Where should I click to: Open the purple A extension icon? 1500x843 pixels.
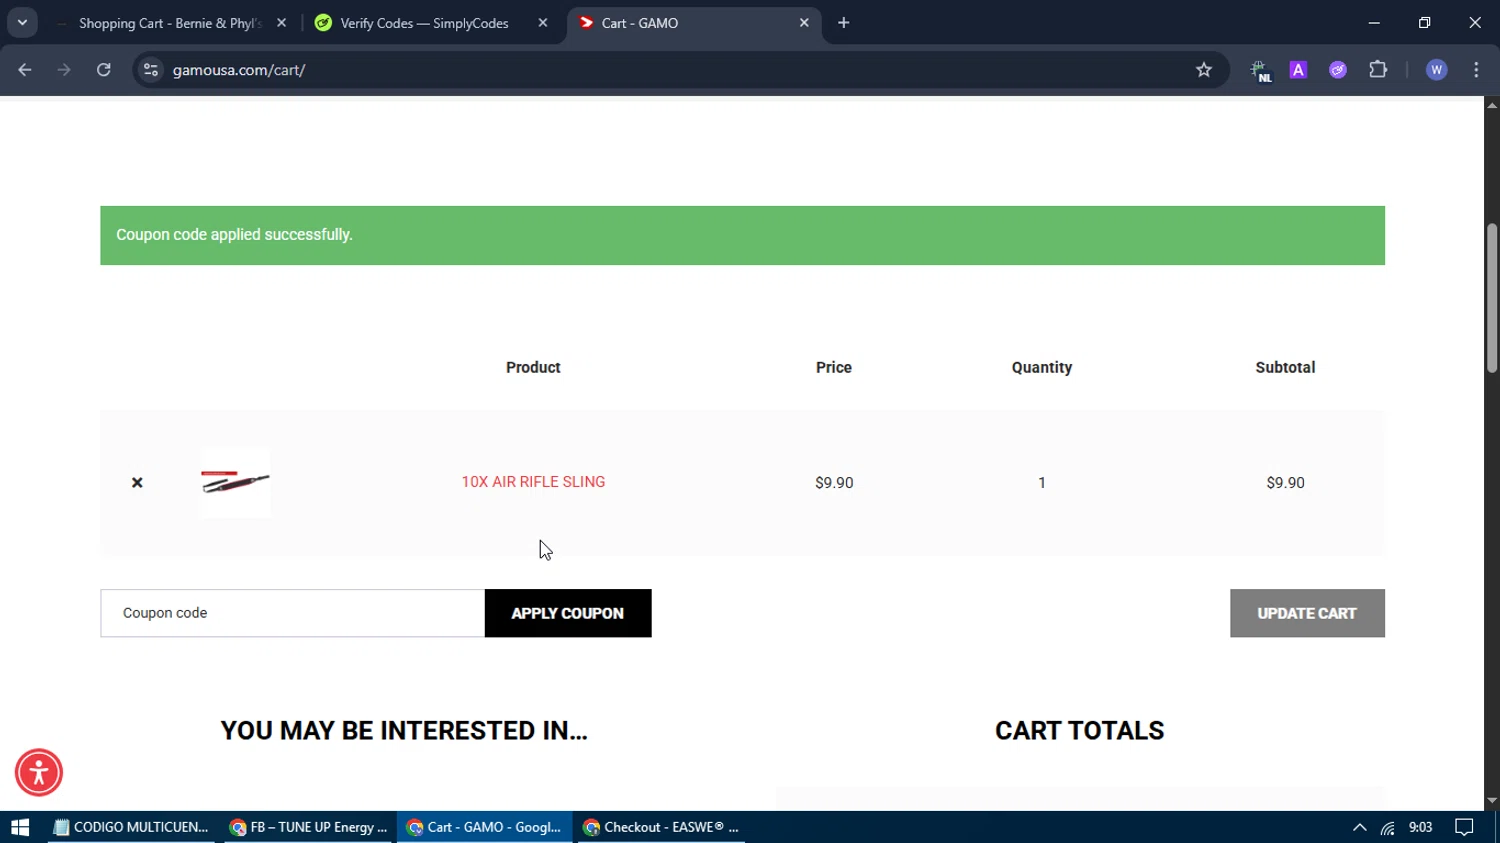click(x=1298, y=70)
